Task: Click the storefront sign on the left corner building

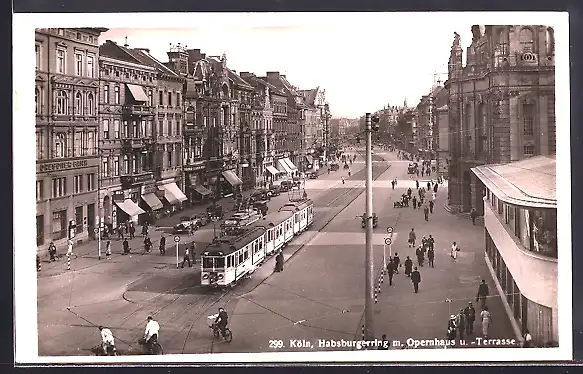Action: coord(63,165)
